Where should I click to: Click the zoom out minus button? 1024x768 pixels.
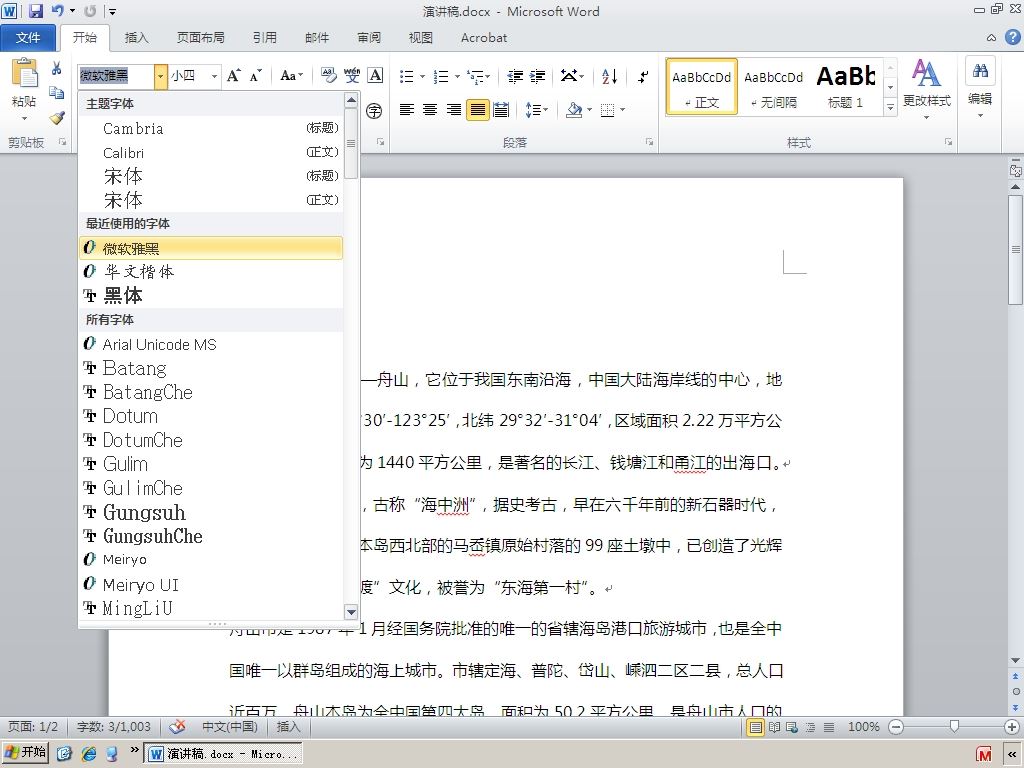coord(896,727)
